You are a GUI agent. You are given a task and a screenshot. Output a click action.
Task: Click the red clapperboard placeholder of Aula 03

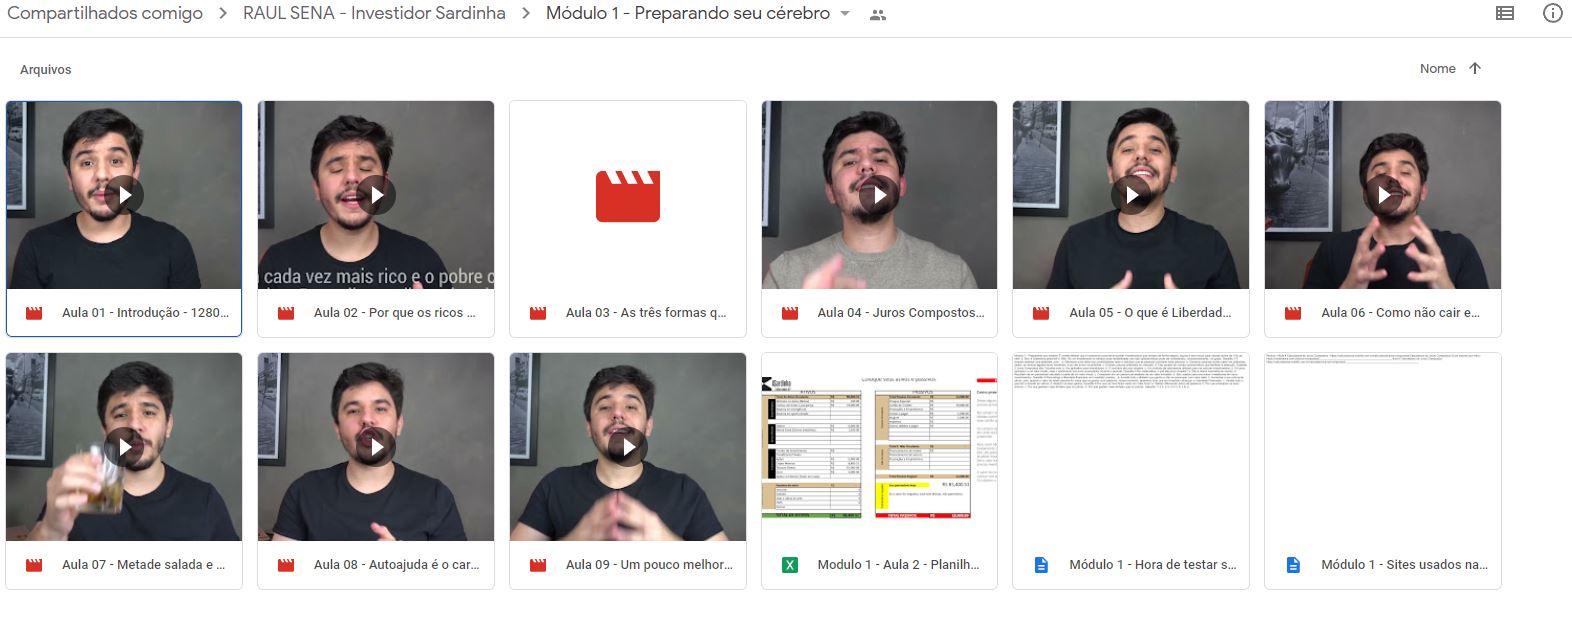pos(627,196)
